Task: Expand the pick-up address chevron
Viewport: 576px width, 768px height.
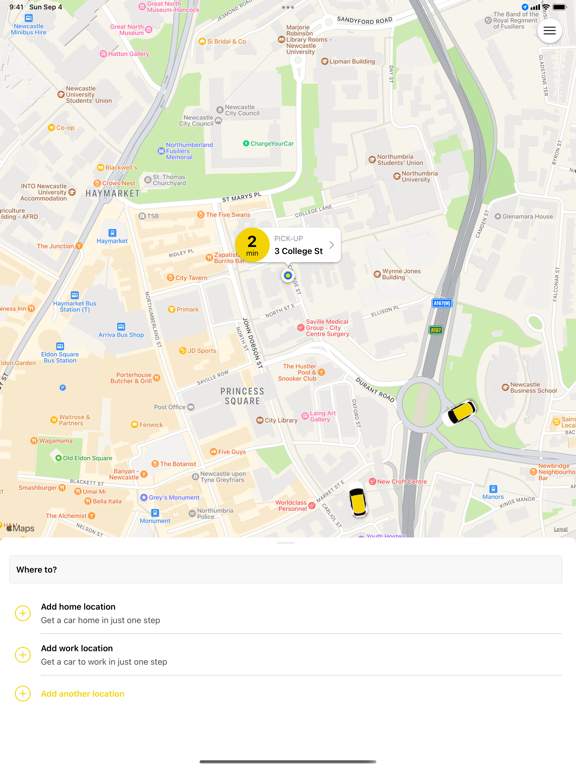Action: [332, 245]
